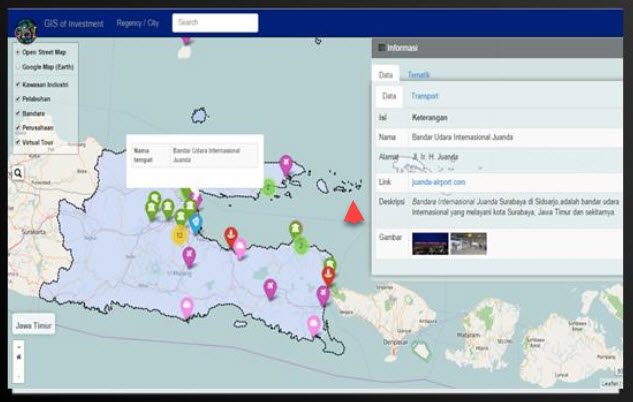The height and width of the screenshot is (402, 633).
Task: Open green cluster marker on the northeast coast
Action: point(301,245)
